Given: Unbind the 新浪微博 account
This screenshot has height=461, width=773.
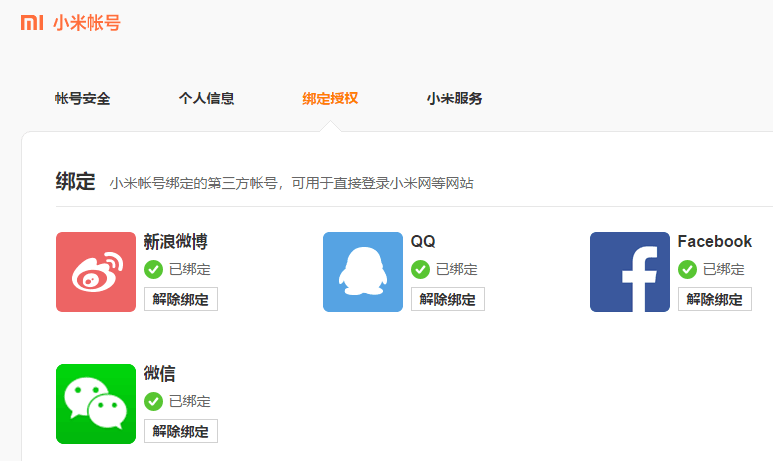Looking at the screenshot, I should 181,299.
